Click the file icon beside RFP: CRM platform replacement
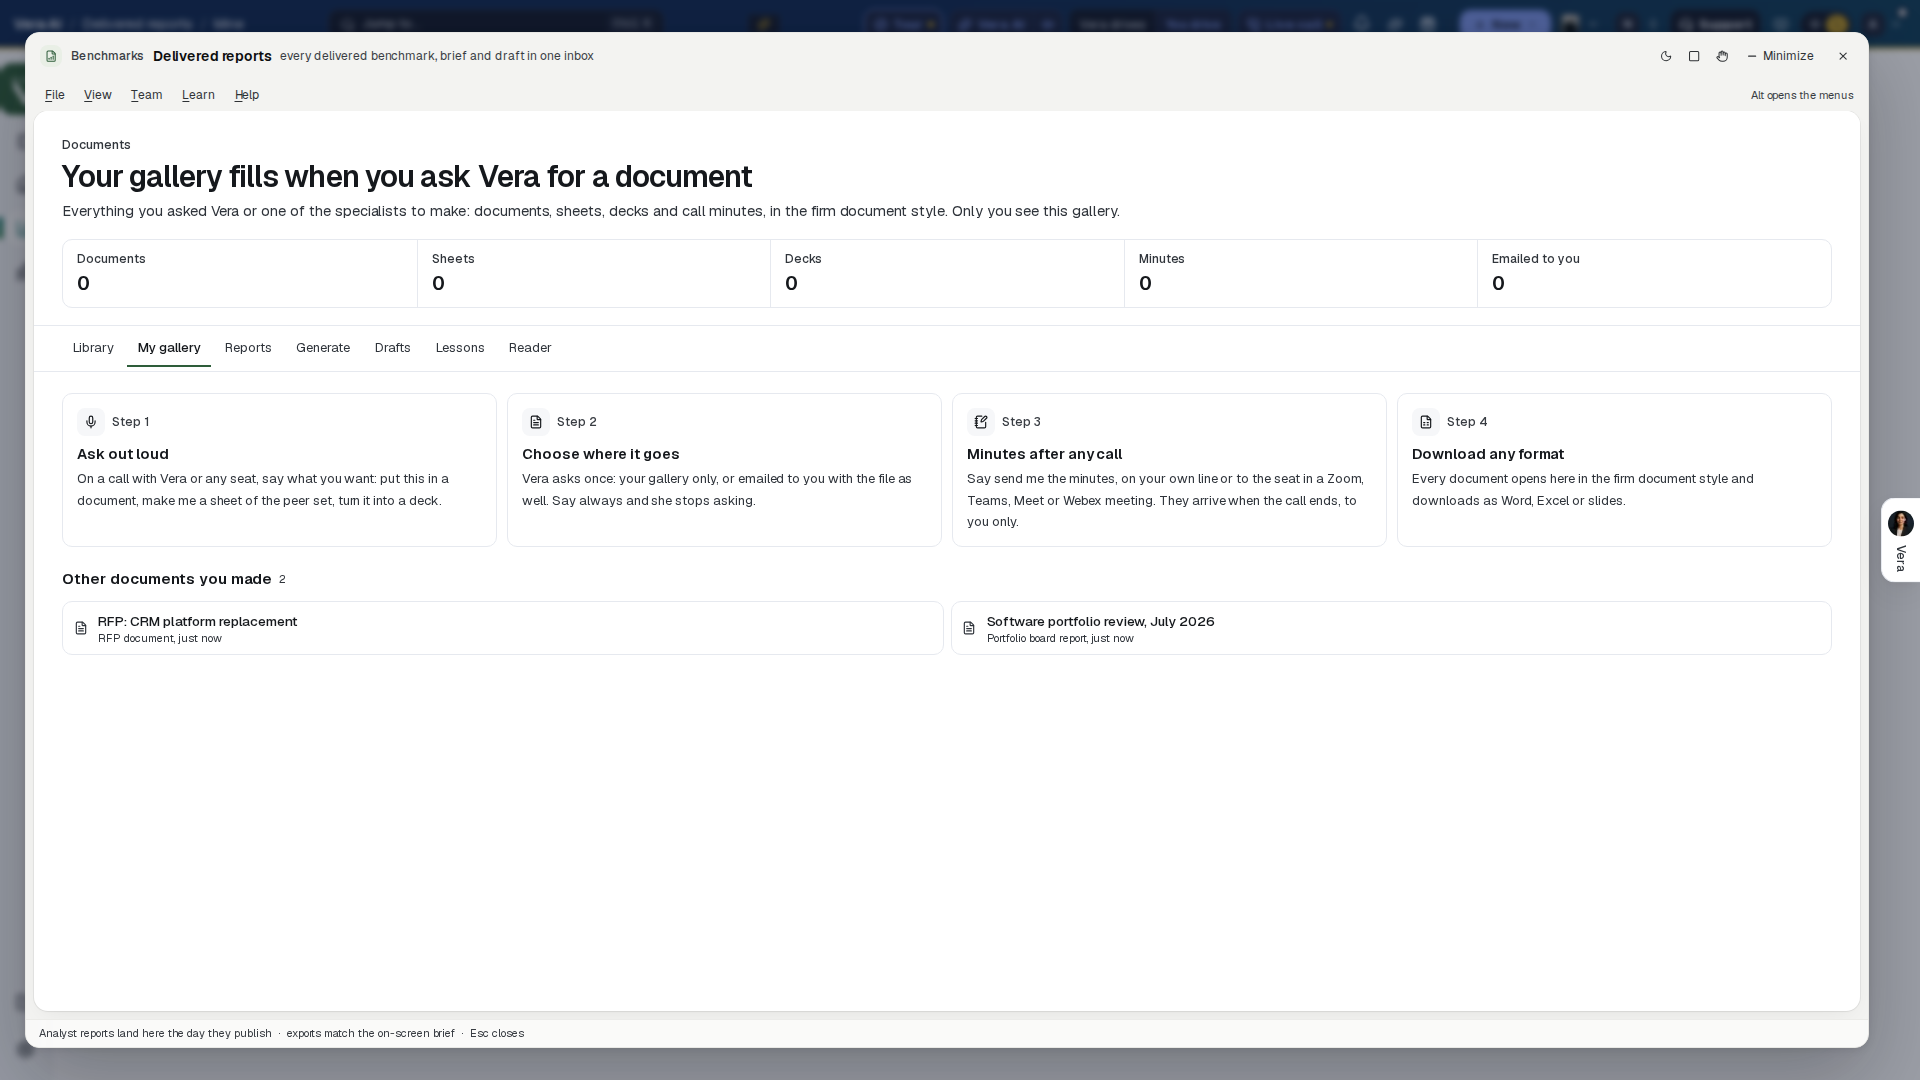This screenshot has height=1080, width=1920. (81, 628)
